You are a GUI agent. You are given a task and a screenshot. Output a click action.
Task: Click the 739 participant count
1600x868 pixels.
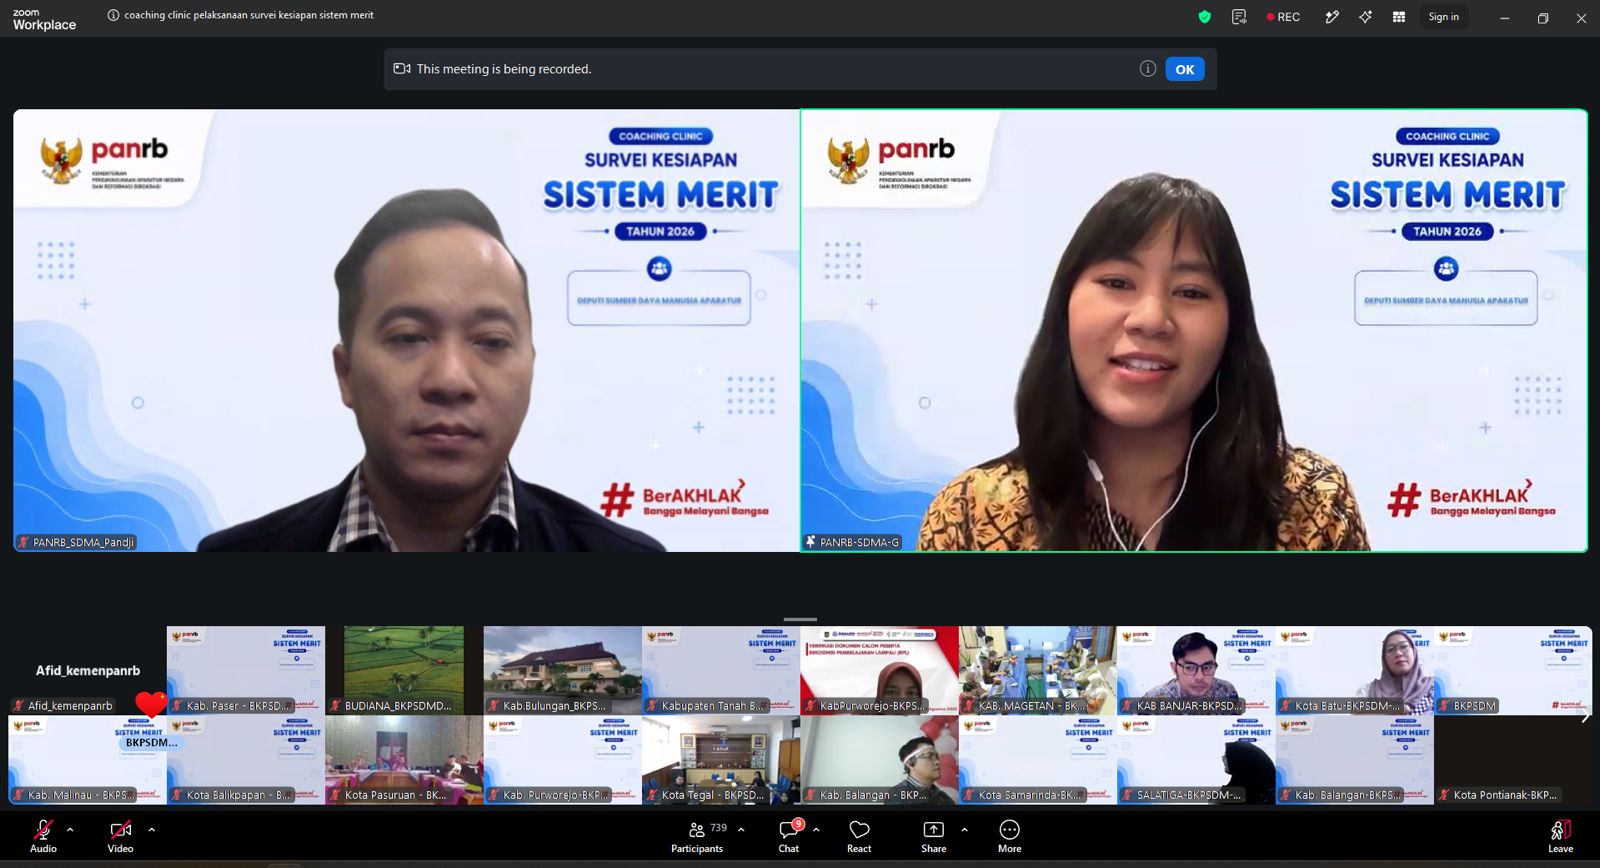click(719, 828)
